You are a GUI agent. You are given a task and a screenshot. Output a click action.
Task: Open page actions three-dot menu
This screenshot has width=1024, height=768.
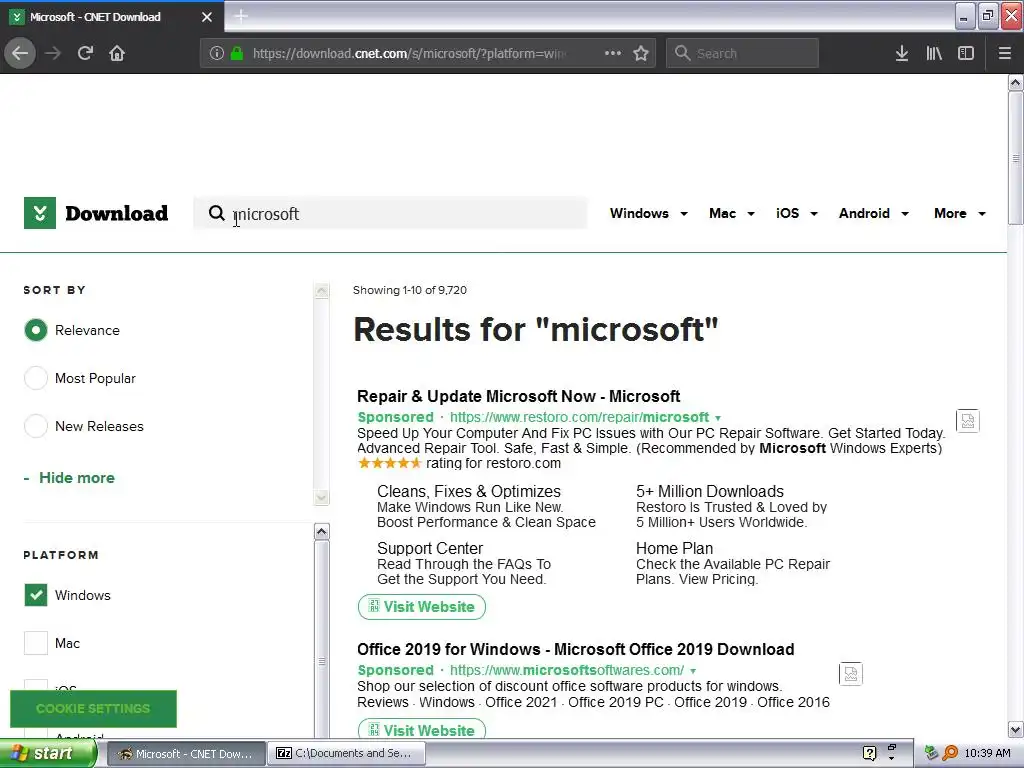point(613,53)
